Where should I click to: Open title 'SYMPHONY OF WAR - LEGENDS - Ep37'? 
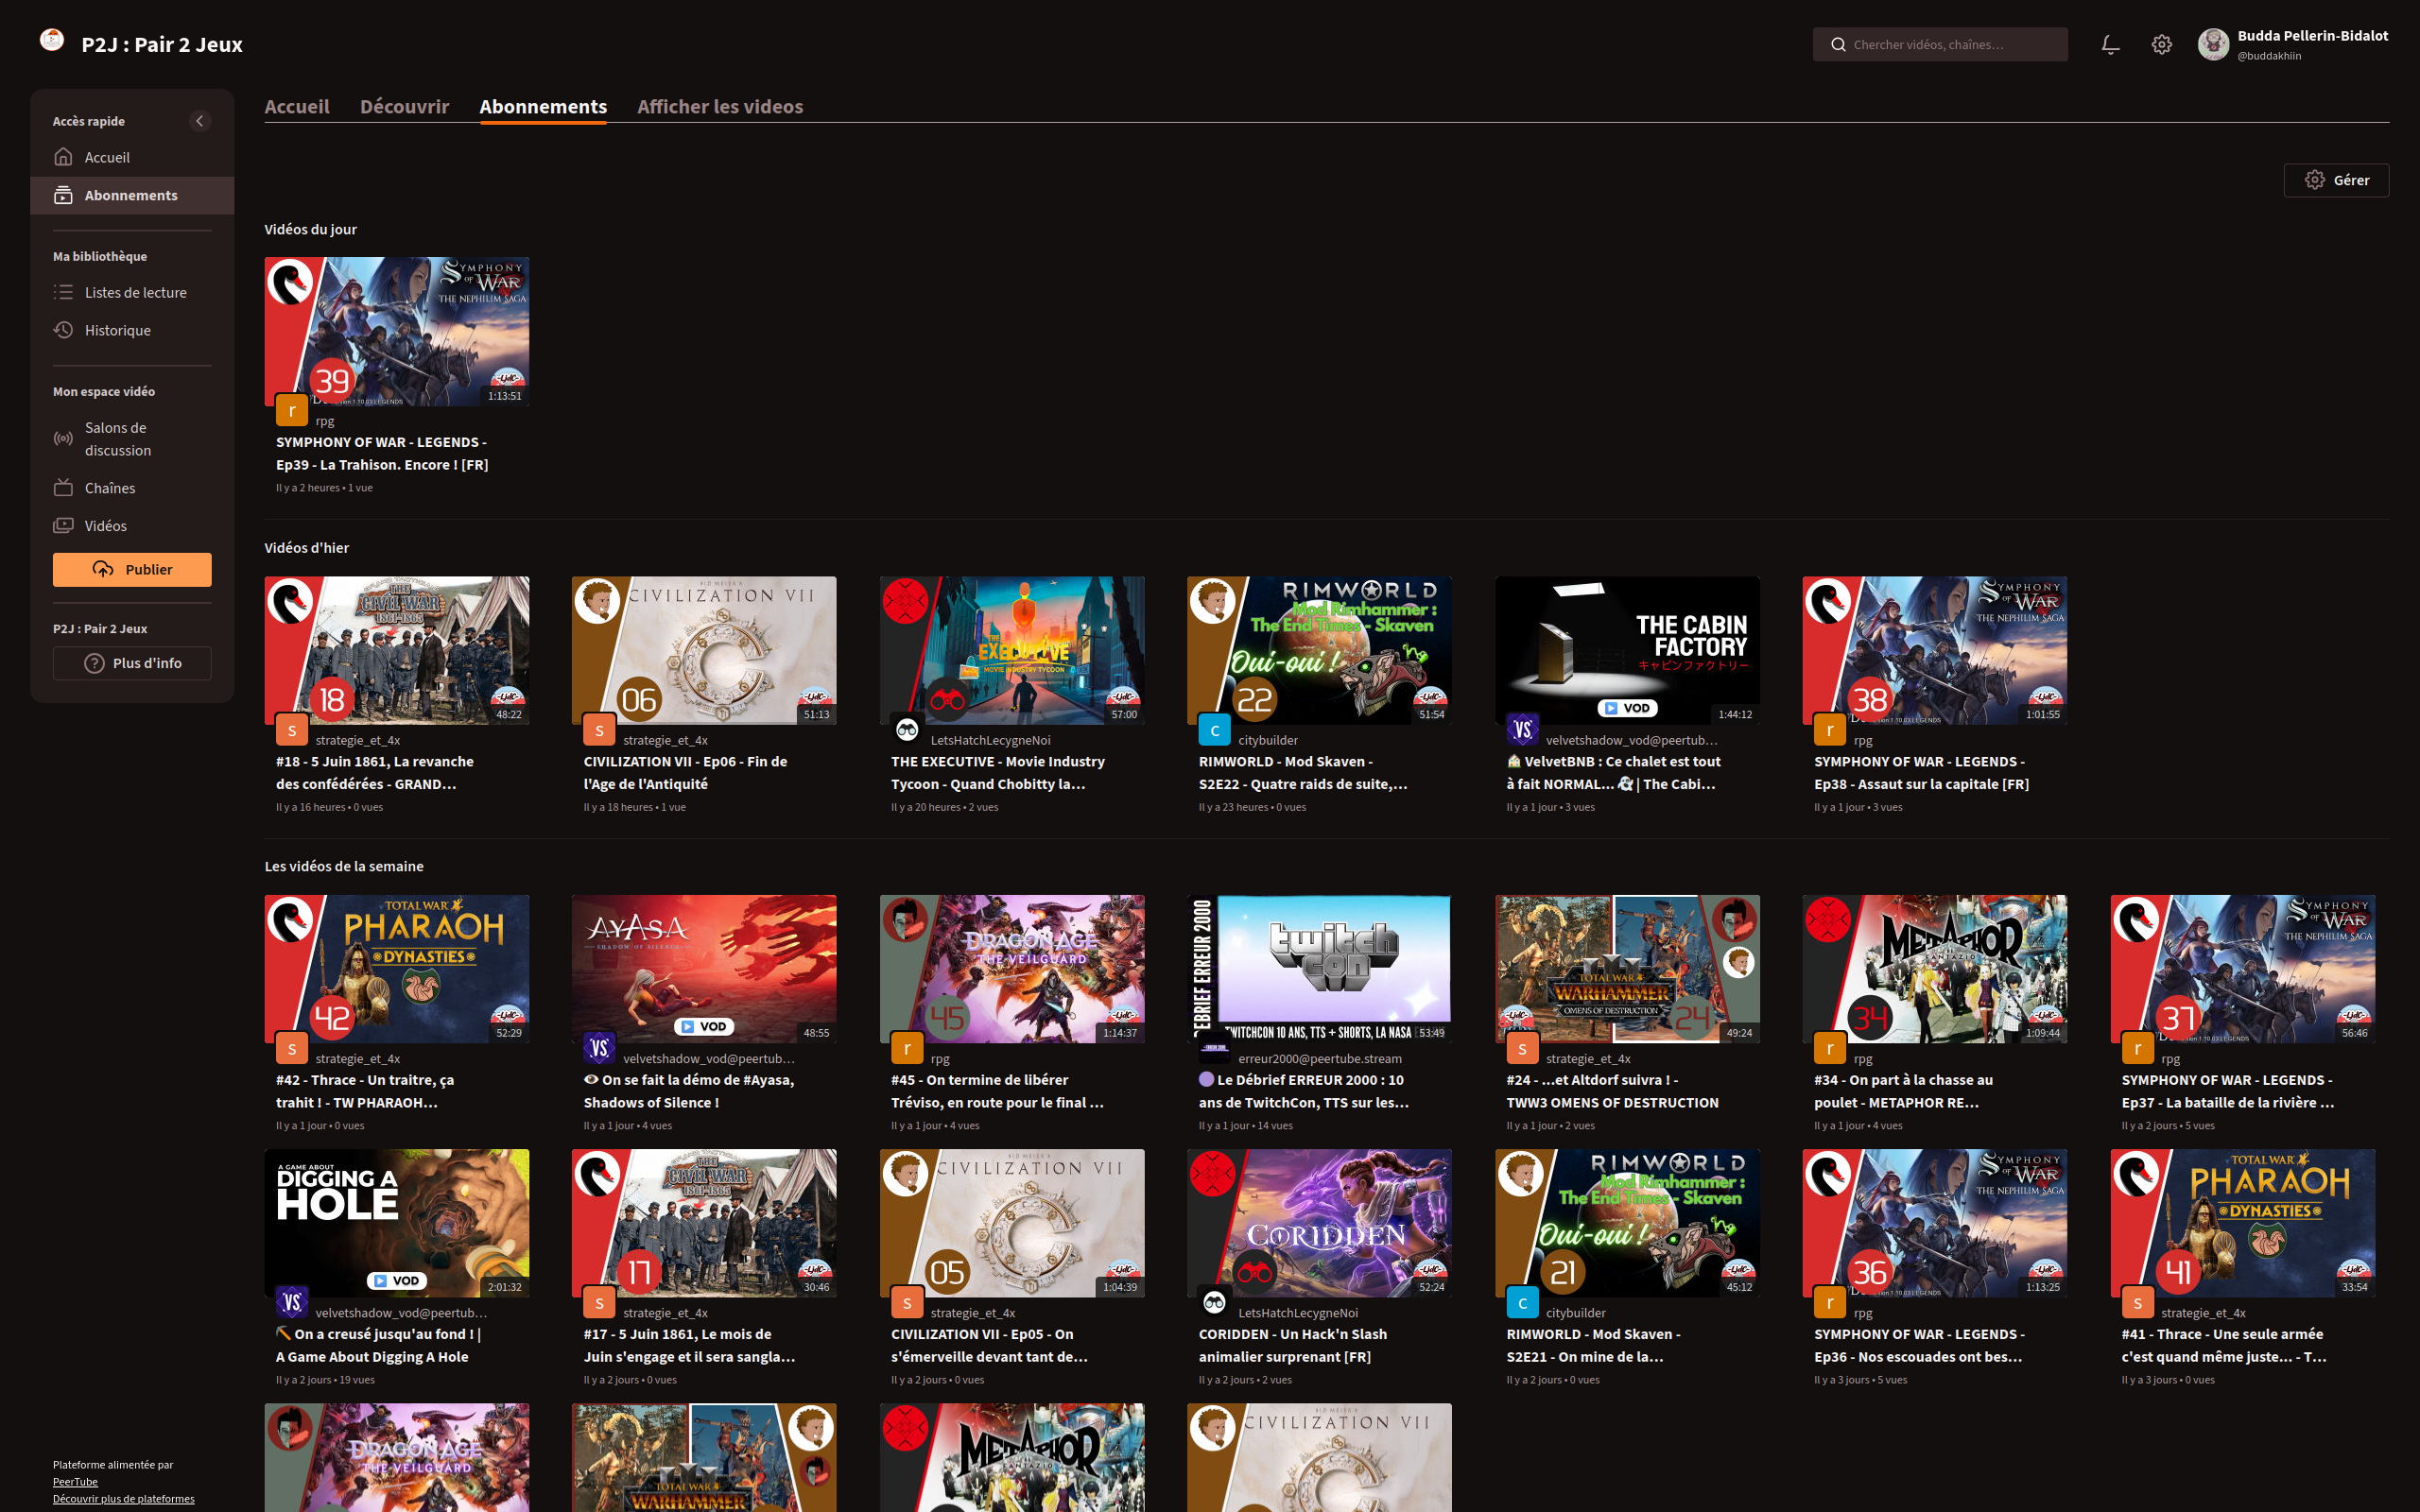click(x=2228, y=1091)
